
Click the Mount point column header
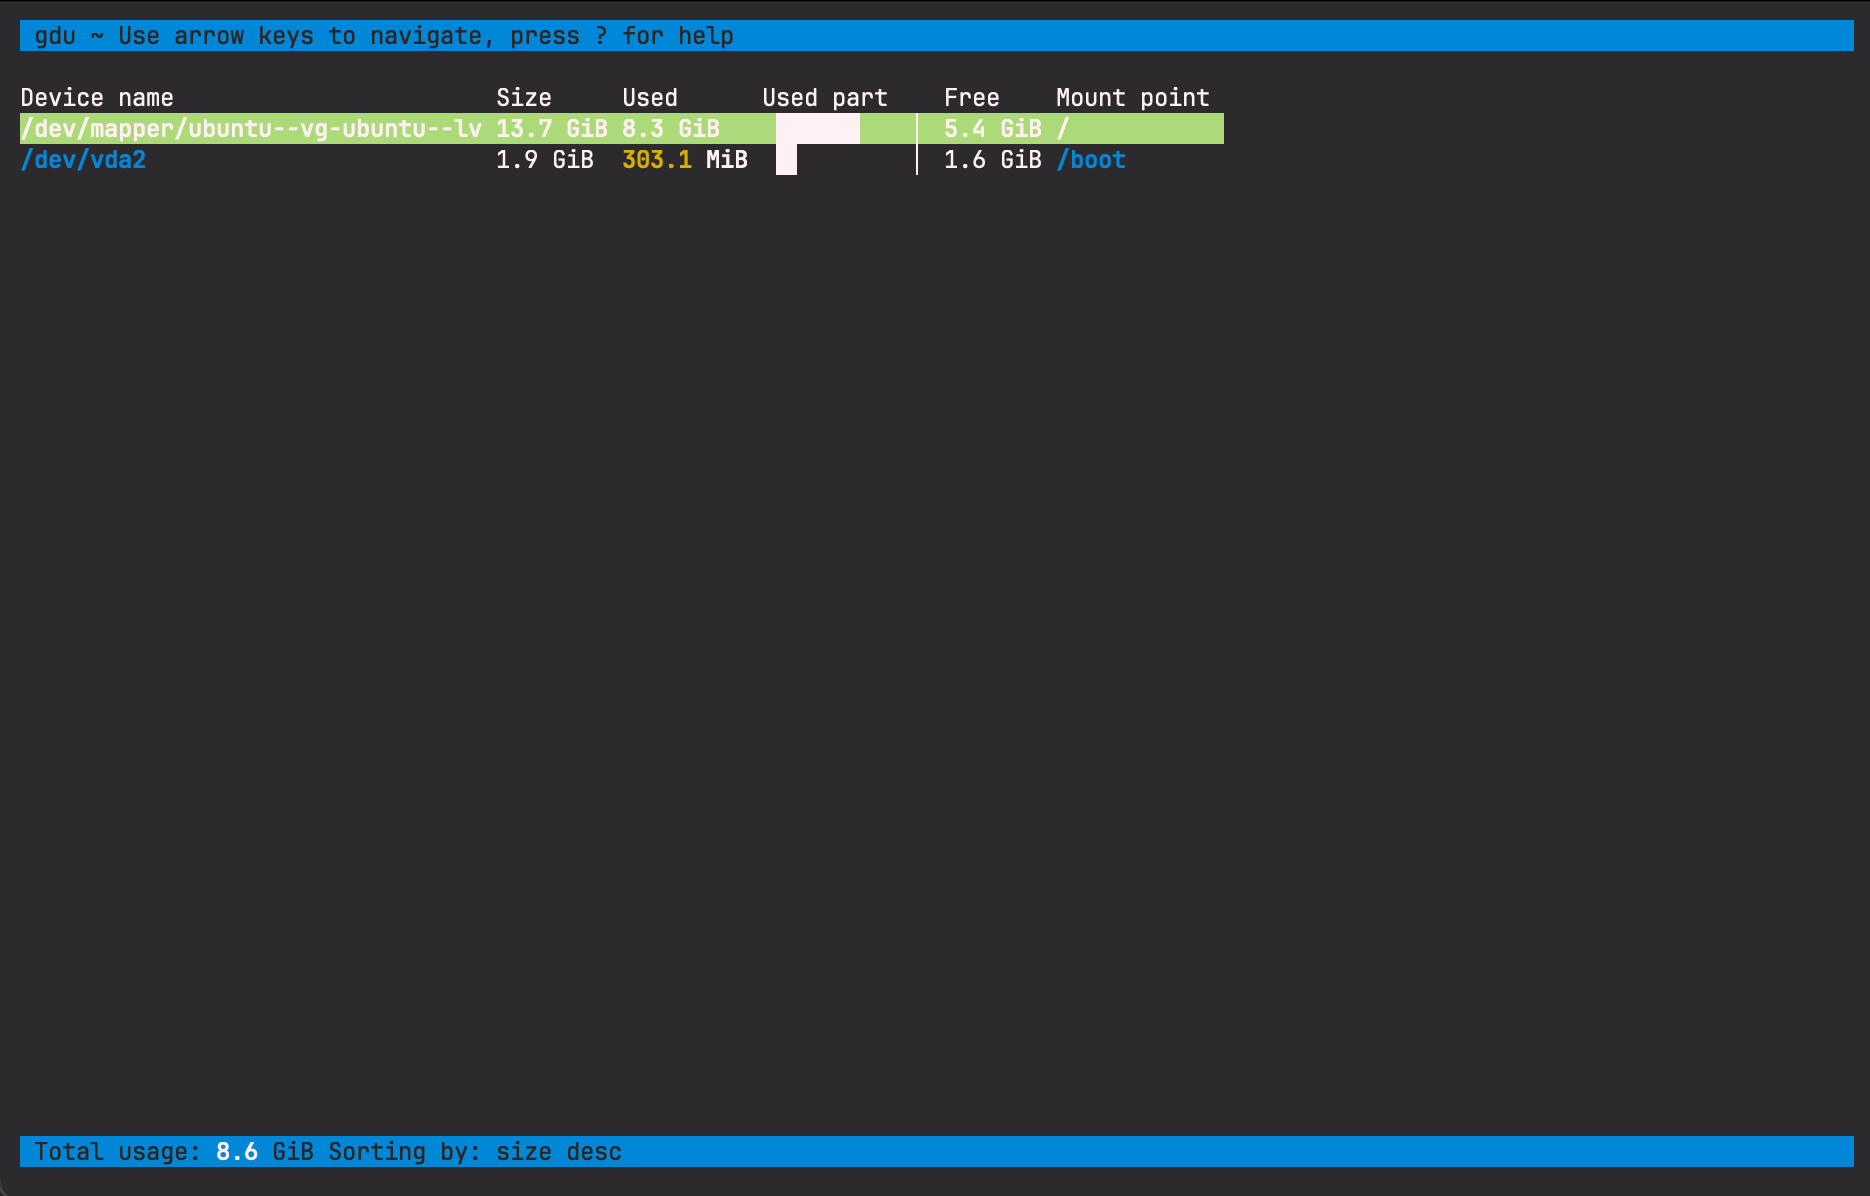point(1133,97)
